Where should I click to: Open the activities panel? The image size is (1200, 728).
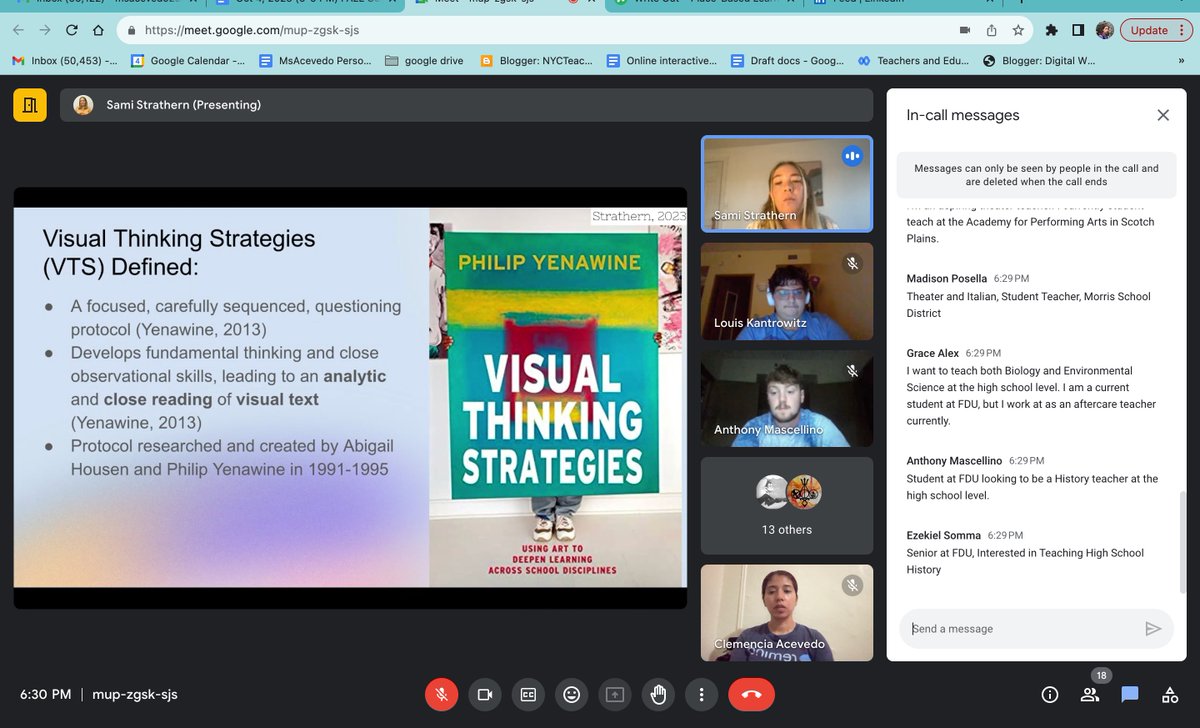[1170, 694]
